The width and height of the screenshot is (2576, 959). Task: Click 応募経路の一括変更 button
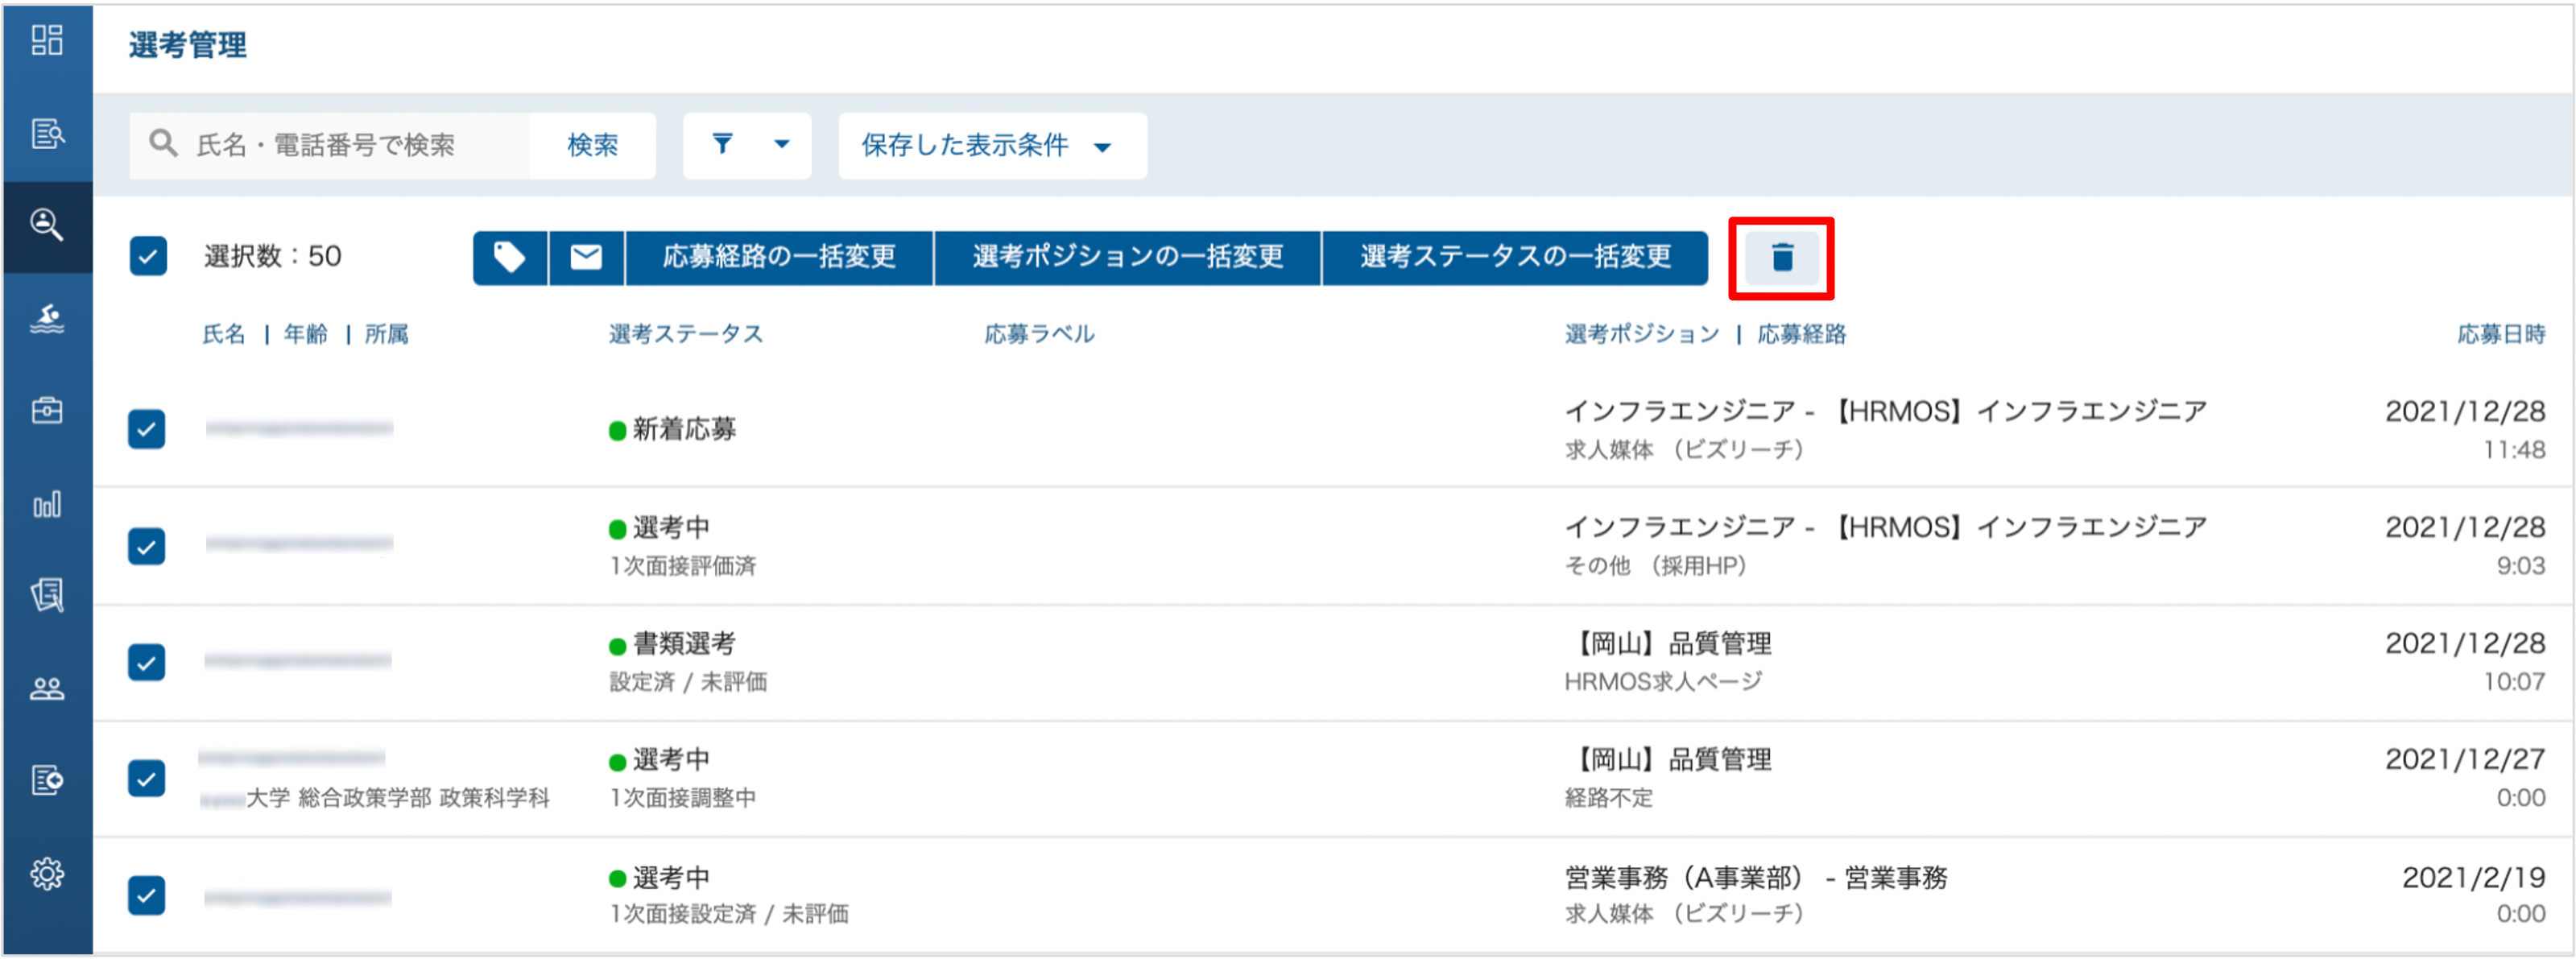click(x=779, y=258)
